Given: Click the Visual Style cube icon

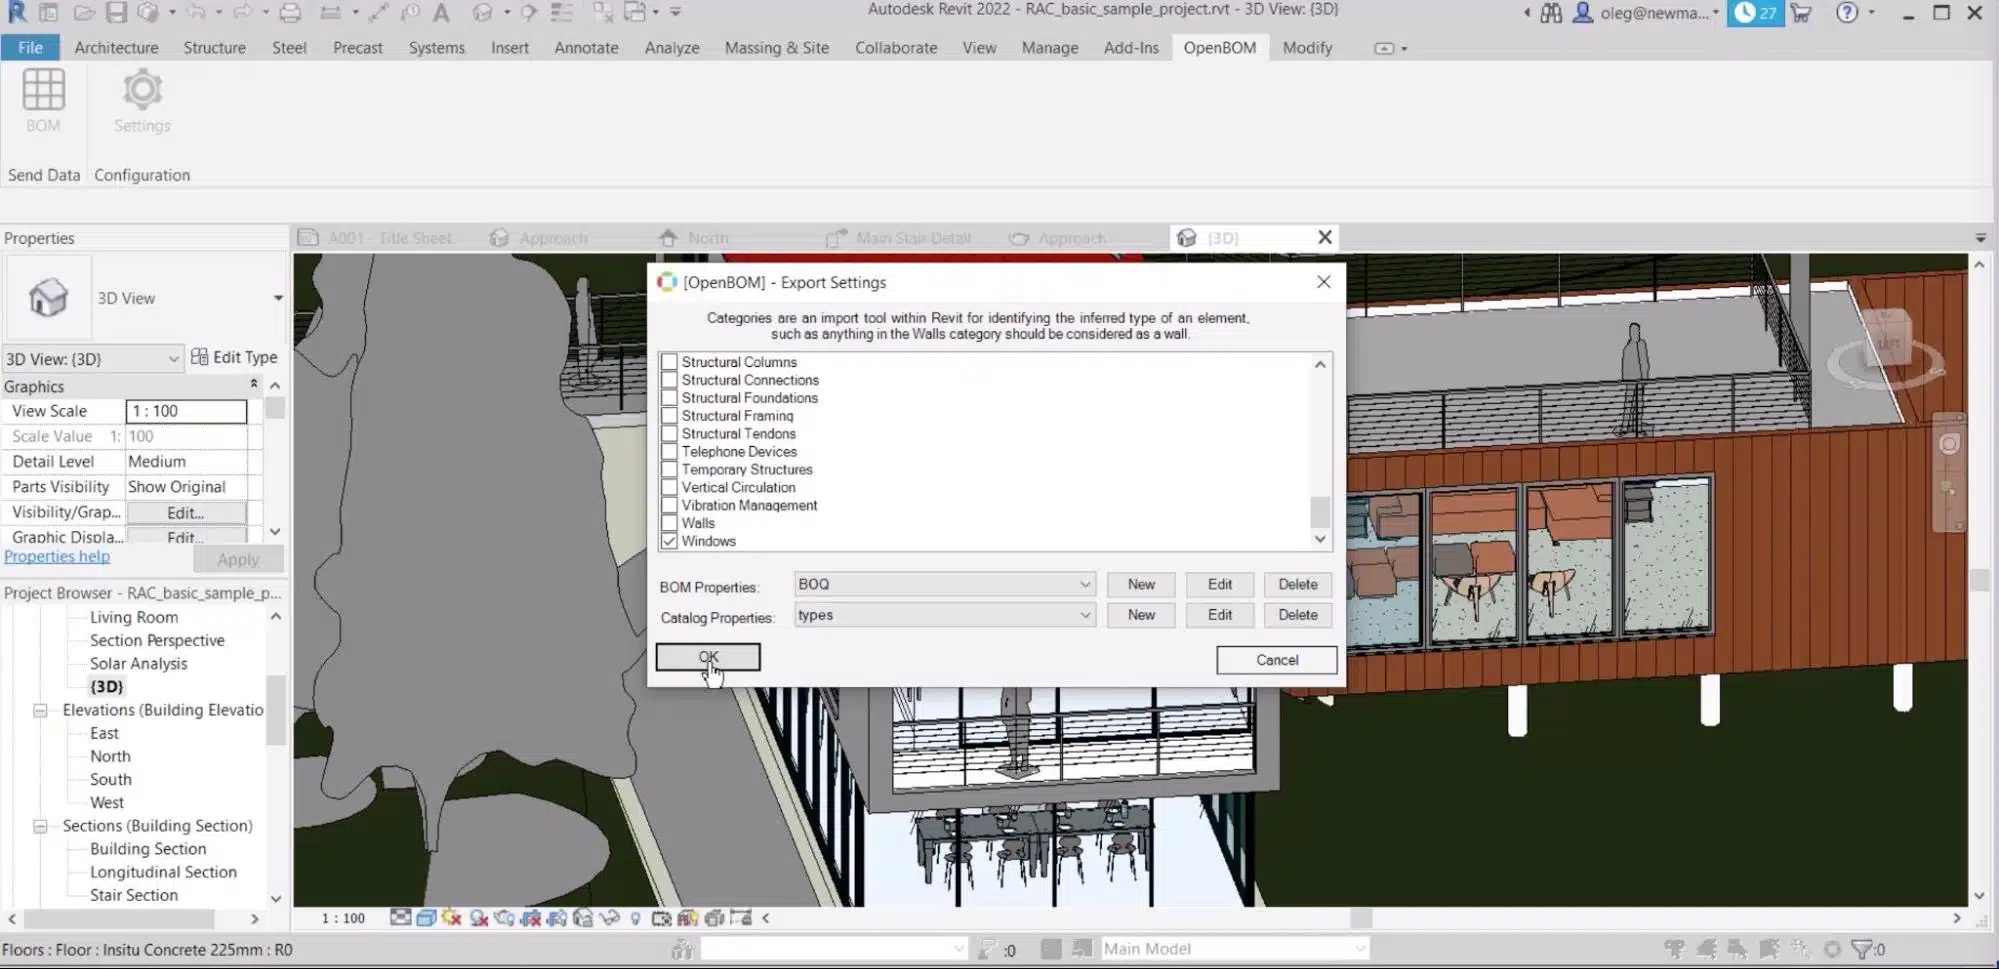Looking at the screenshot, I should (426, 918).
